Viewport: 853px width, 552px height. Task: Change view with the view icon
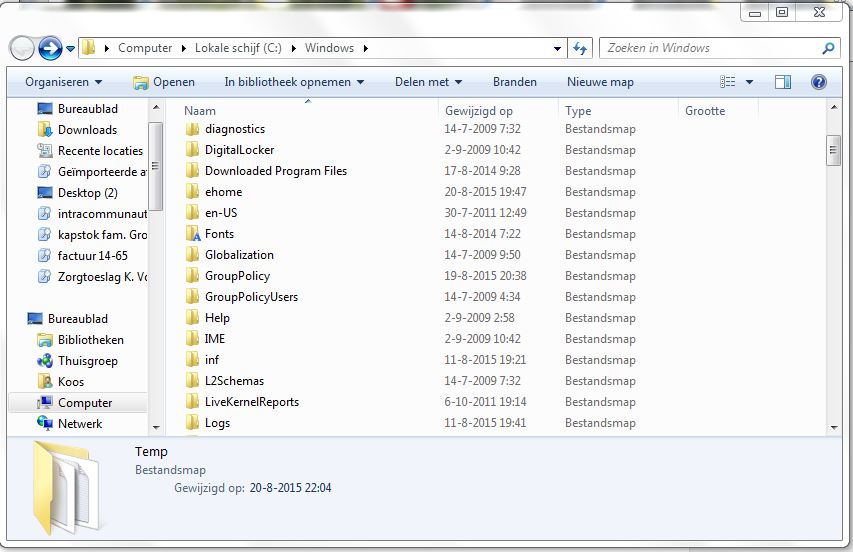tap(728, 82)
